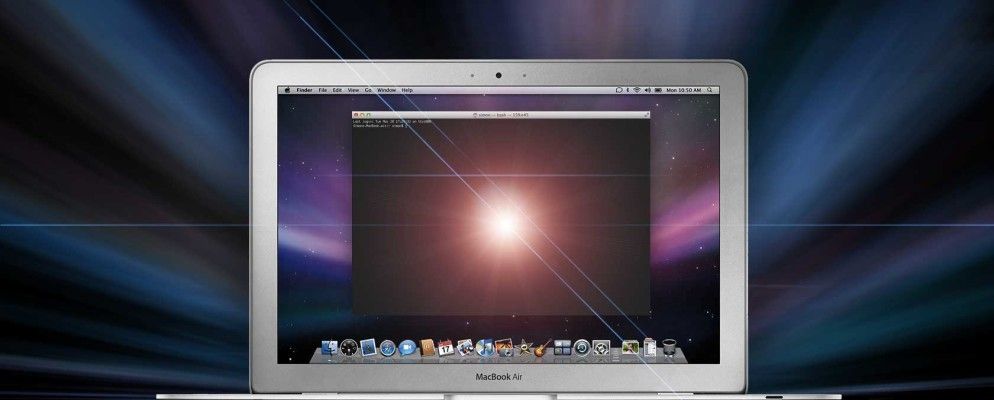This screenshot has width=994, height=400.
Task: Click the Terminal command prompt line
Action: [x=380, y=126]
